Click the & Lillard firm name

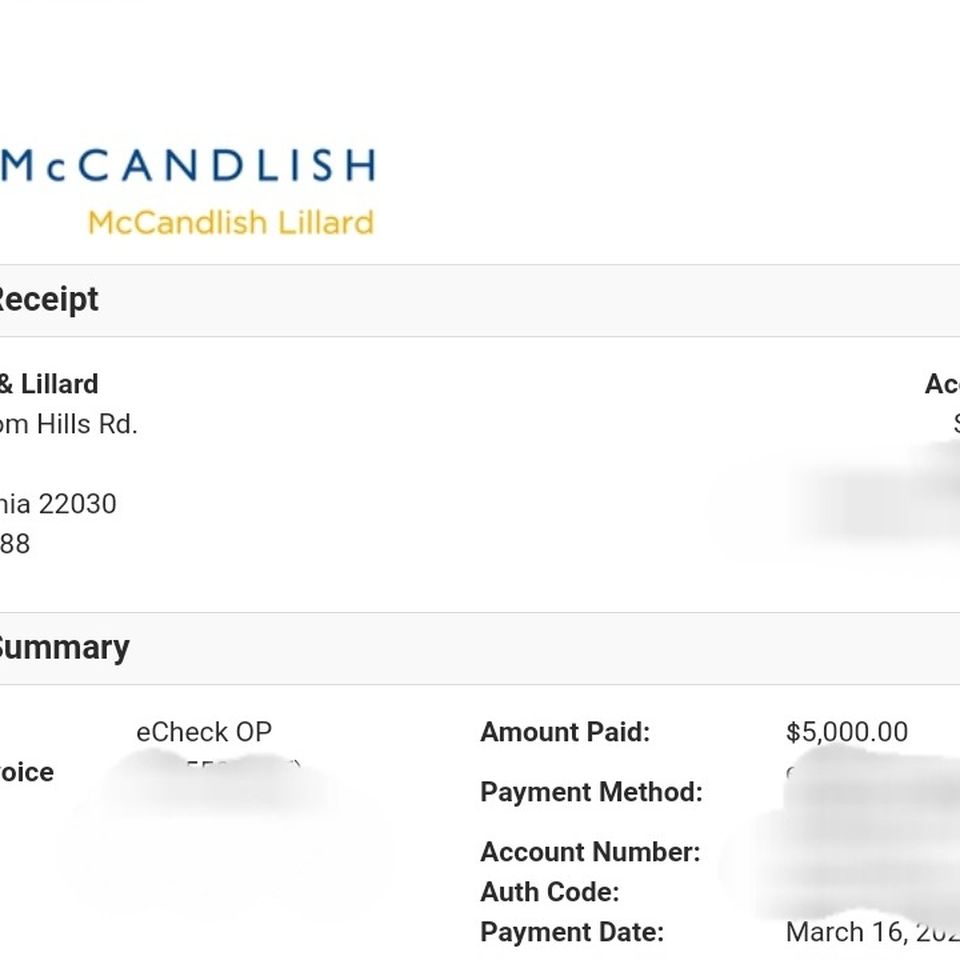click(49, 384)
